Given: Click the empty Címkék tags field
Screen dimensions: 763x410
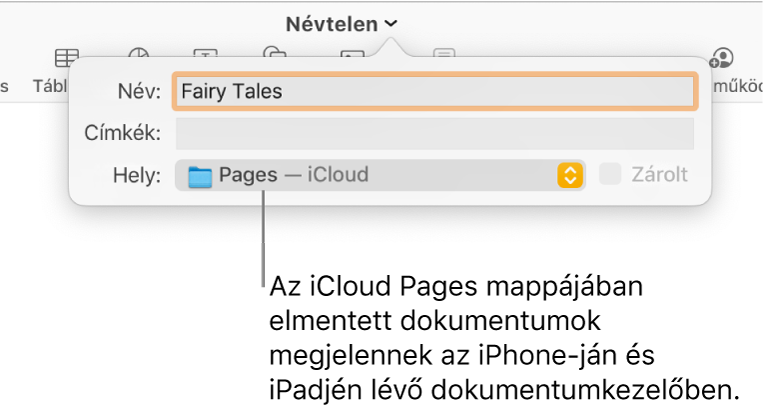Looking at the screenshot, I should pyautogui.click(x=435, y=133).
